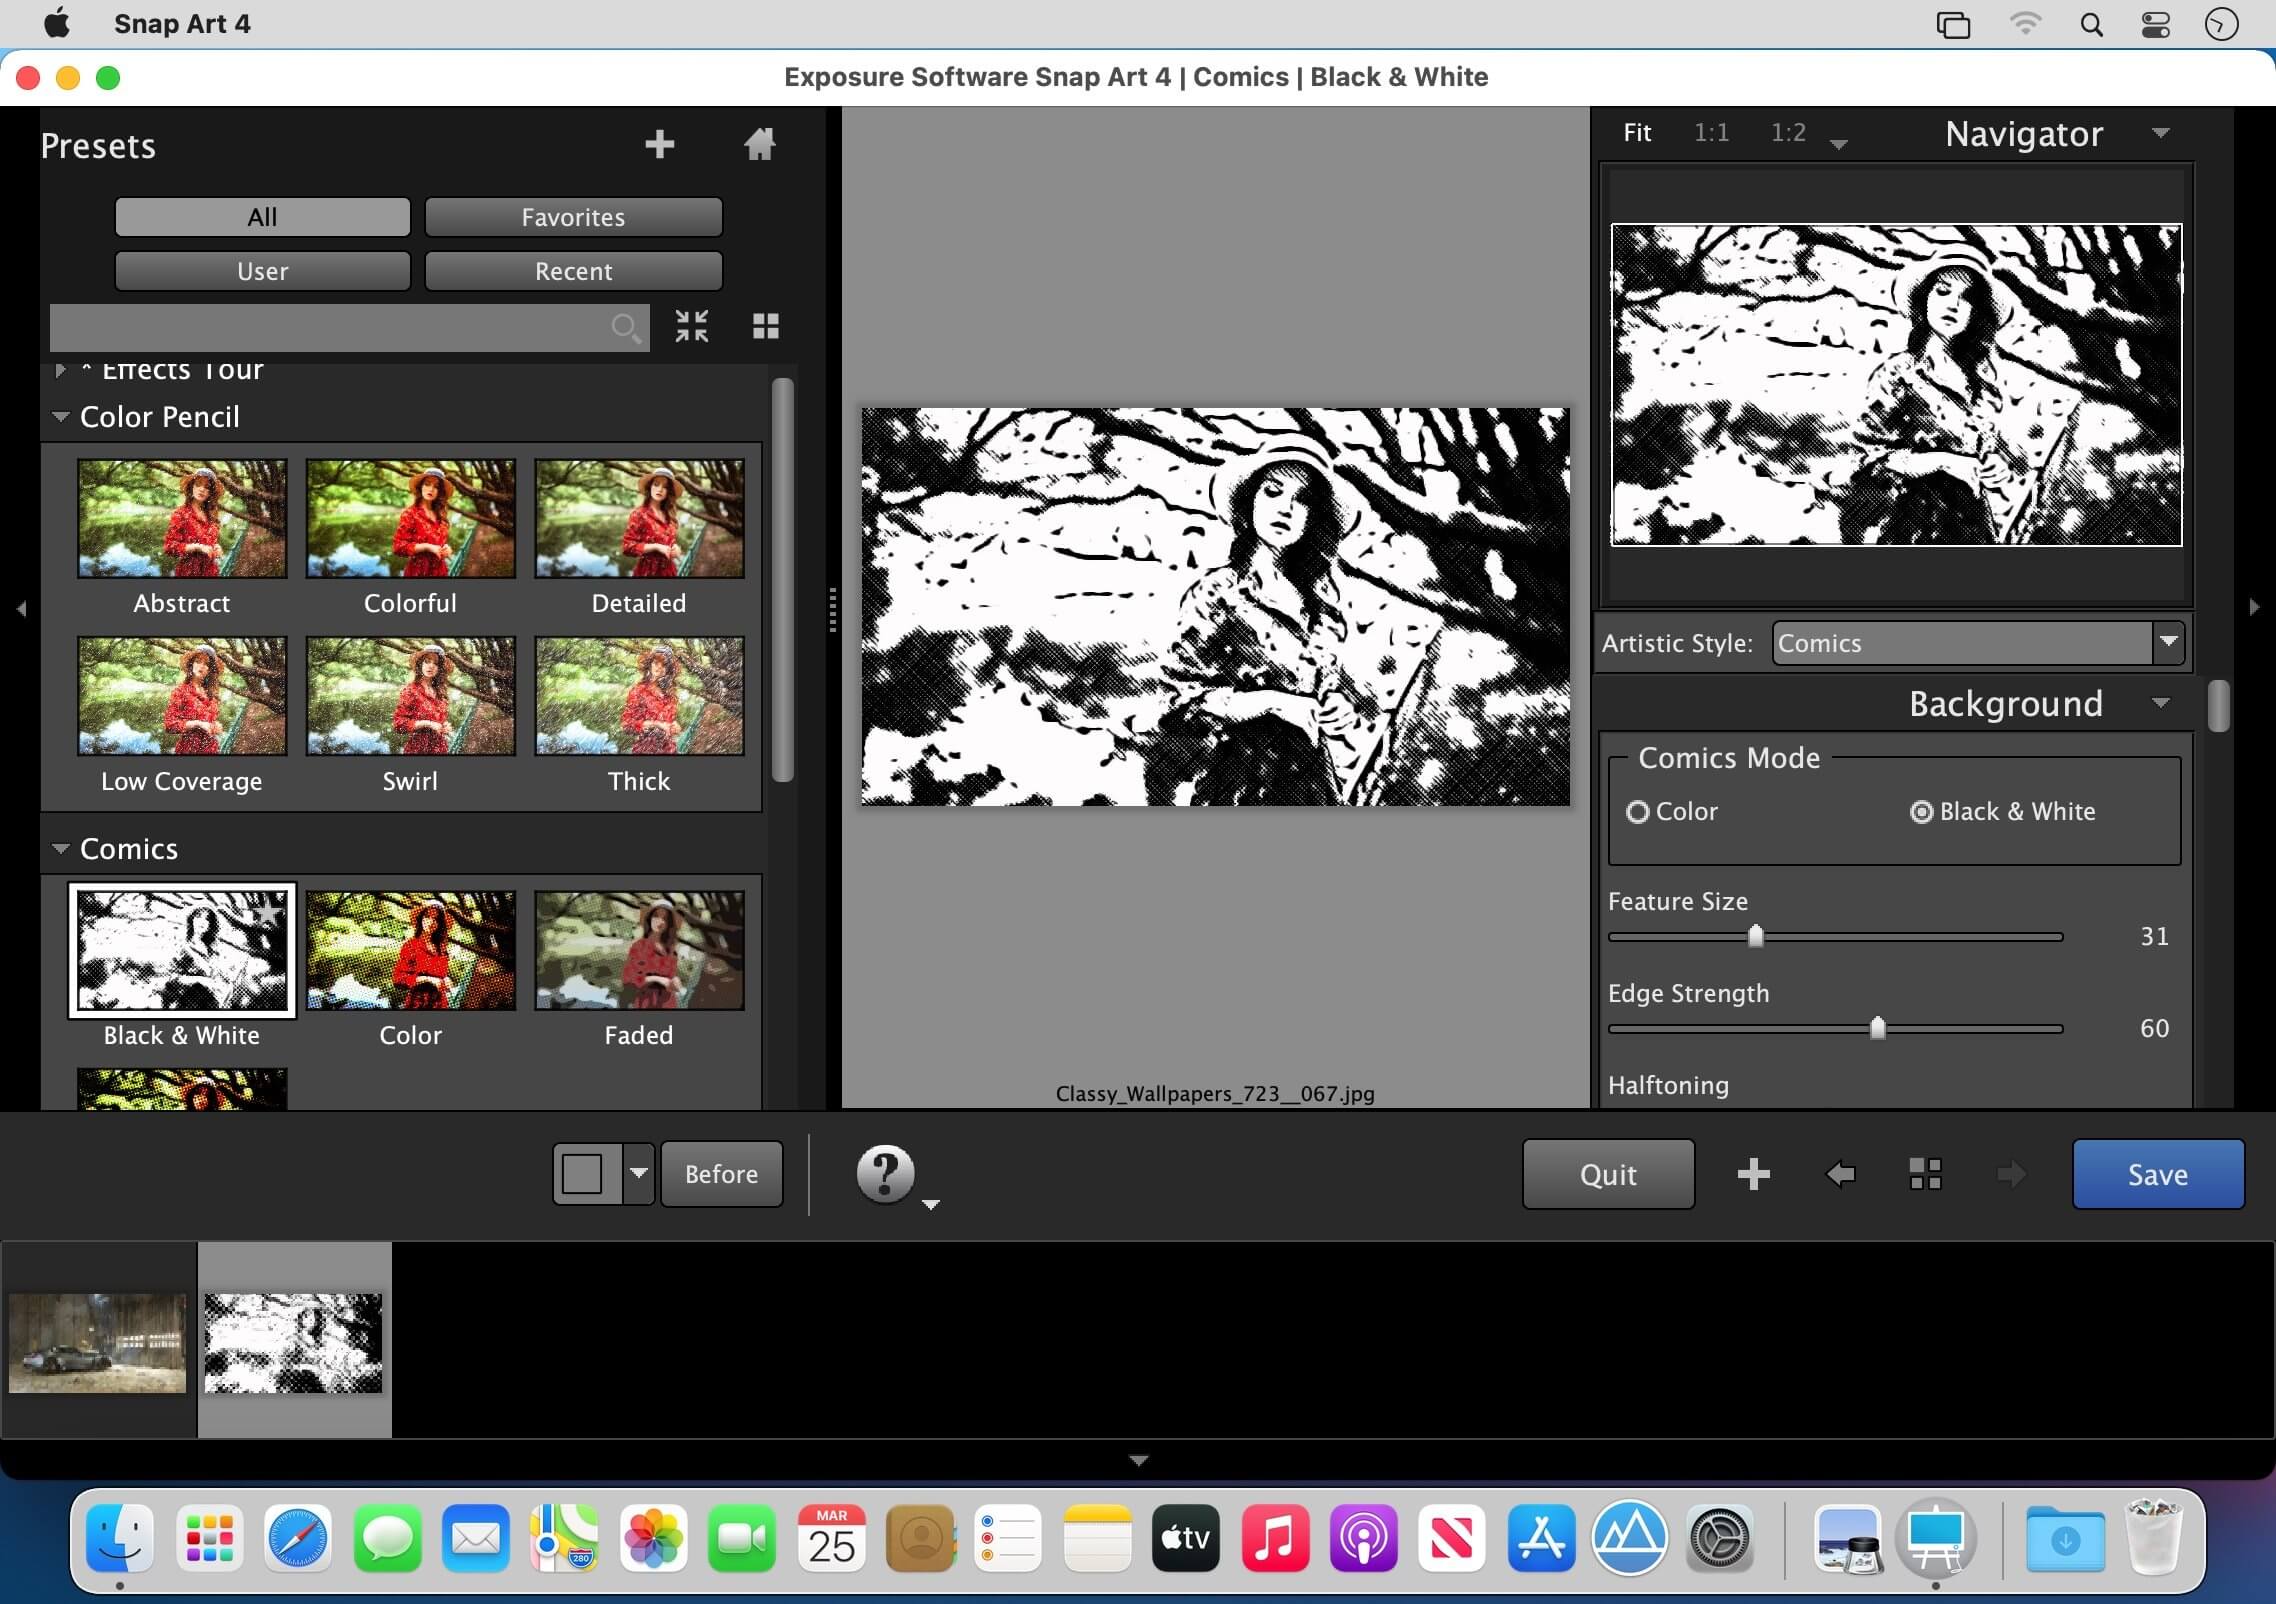Viewport: 2276px width, 1604px height.
Task: Click the plus icon next to Quit
Action: [x=1753, y=1174]
